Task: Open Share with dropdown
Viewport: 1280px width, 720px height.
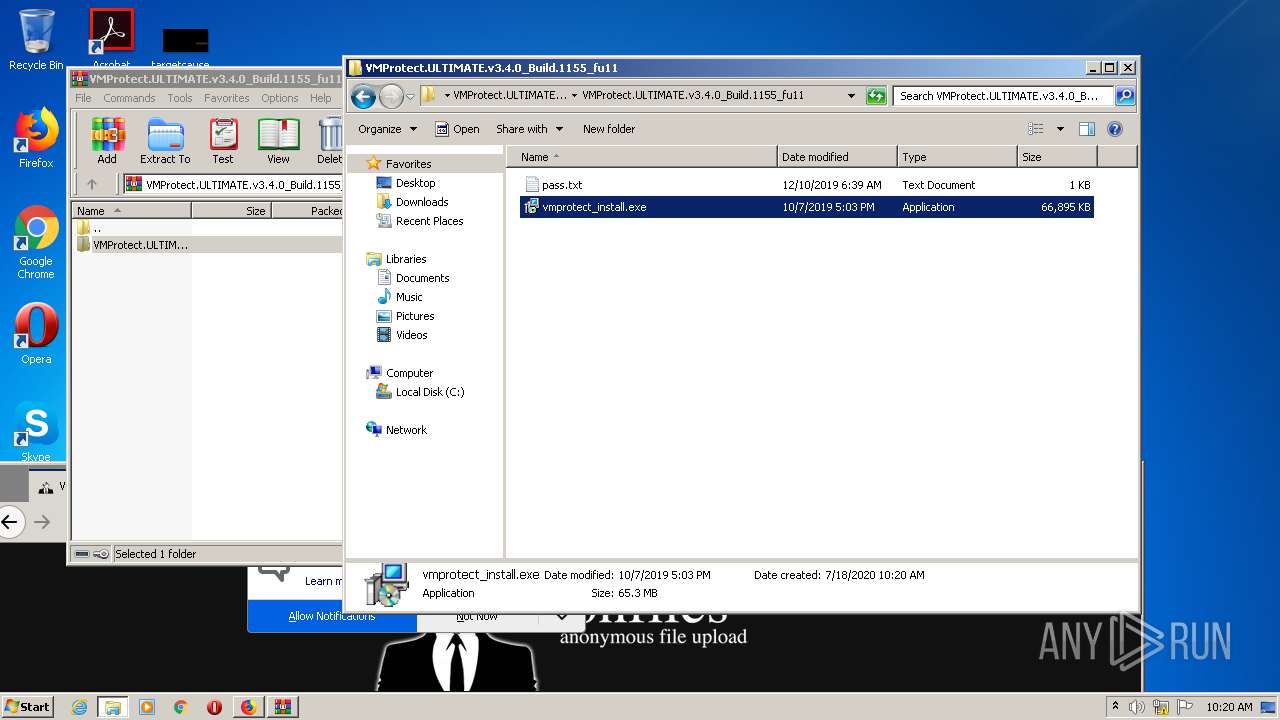Action: coord(529,129)
